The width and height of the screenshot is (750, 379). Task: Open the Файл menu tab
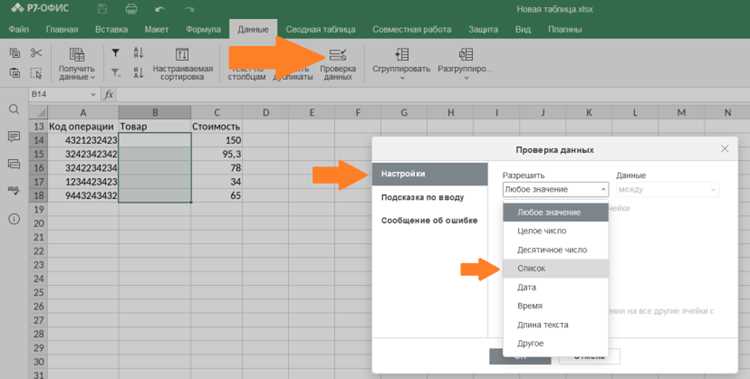[x=19, y=29]
